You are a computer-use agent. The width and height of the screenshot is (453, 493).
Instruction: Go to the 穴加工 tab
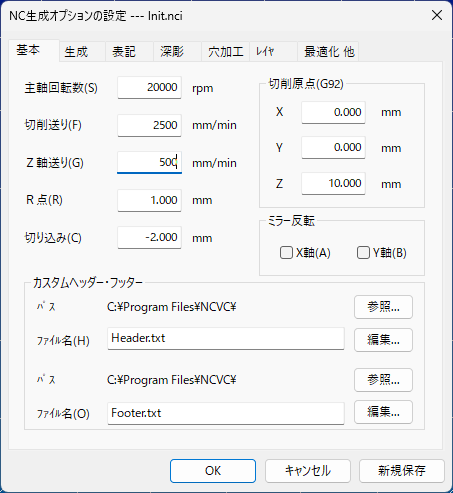(226, 52)
